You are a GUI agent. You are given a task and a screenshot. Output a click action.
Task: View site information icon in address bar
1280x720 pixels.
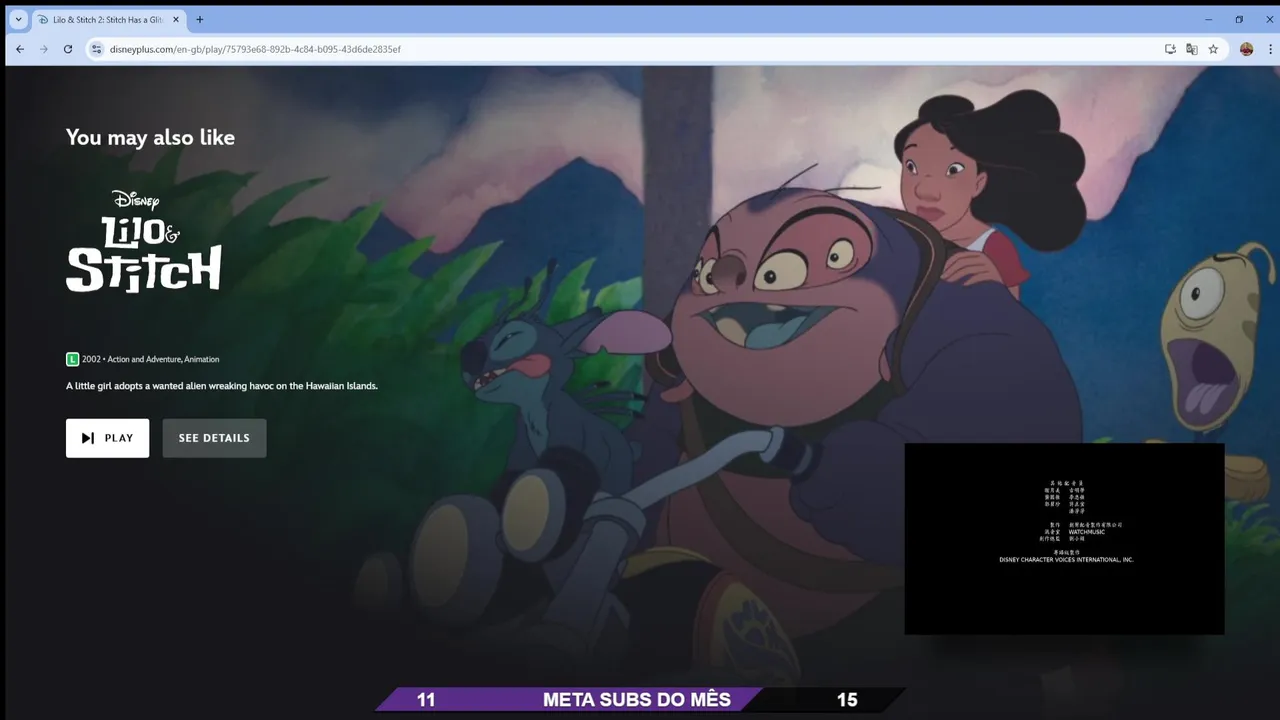[97, 49]
